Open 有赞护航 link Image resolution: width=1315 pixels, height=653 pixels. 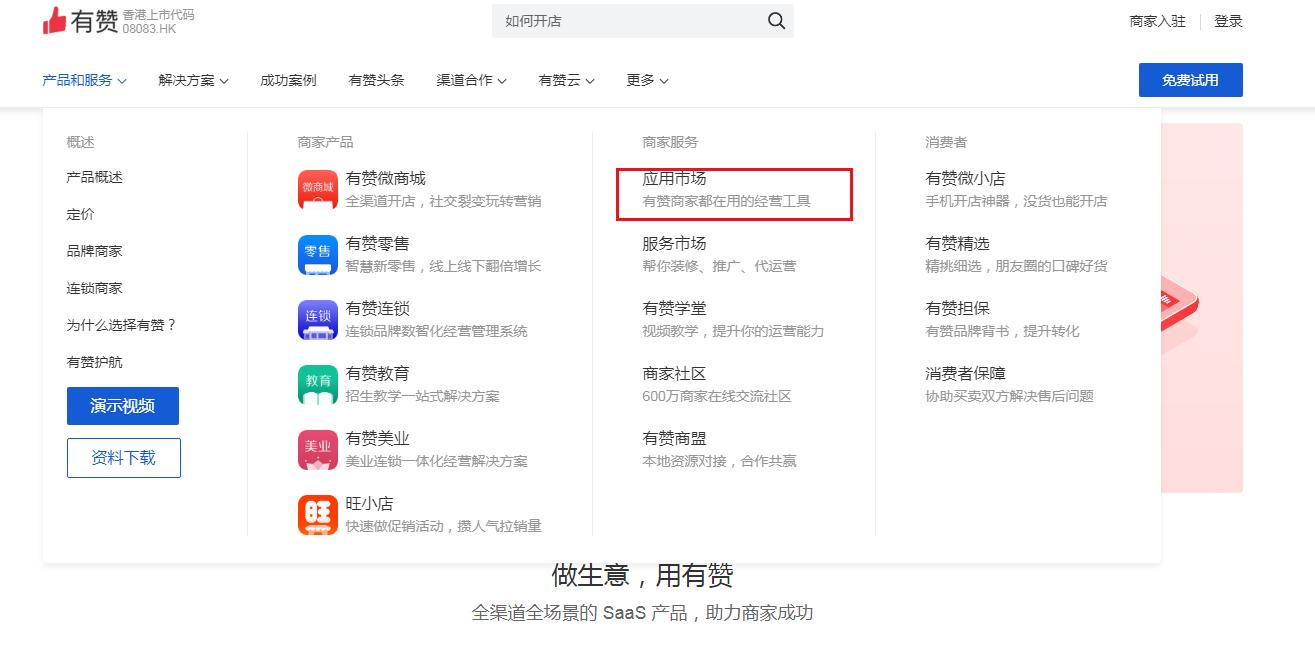(95, 362)
